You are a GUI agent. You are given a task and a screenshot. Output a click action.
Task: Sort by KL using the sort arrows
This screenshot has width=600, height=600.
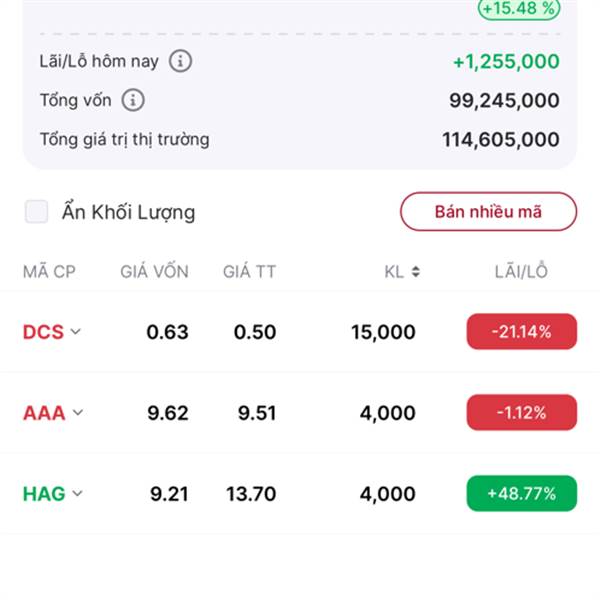[x=416, y=272]
